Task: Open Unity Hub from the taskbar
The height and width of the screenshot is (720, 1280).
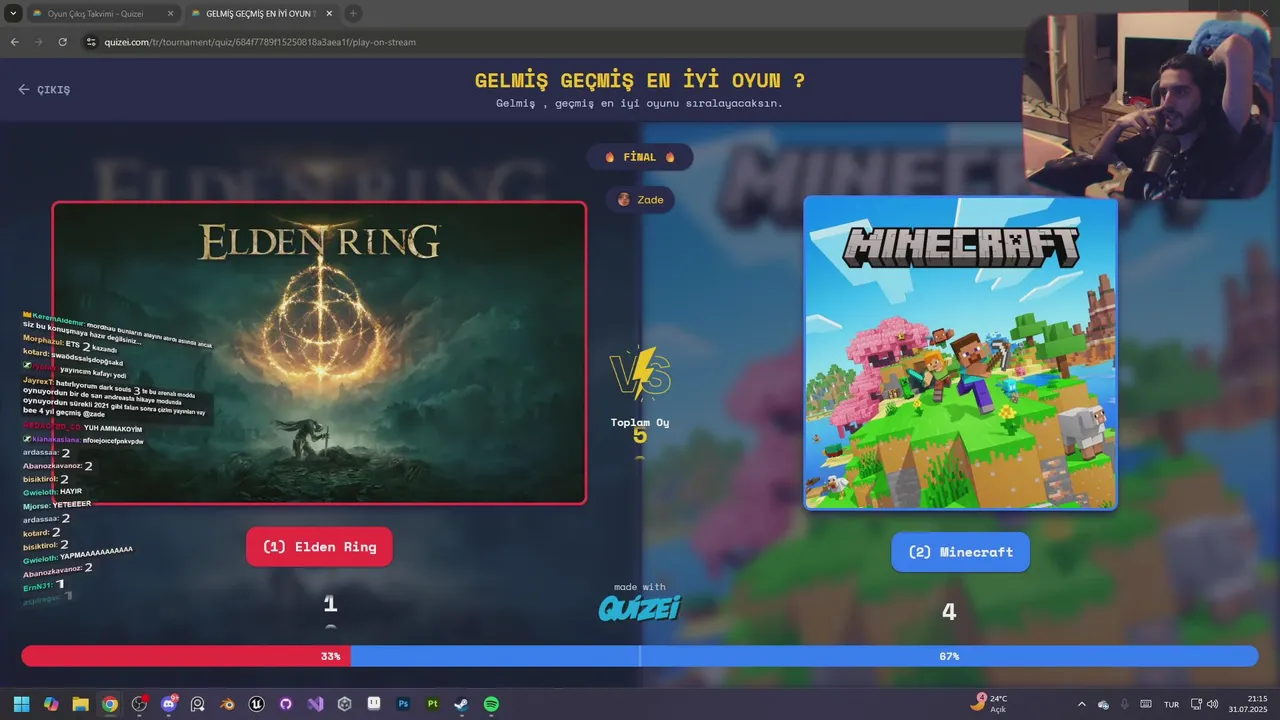Action: pos(345,704)
